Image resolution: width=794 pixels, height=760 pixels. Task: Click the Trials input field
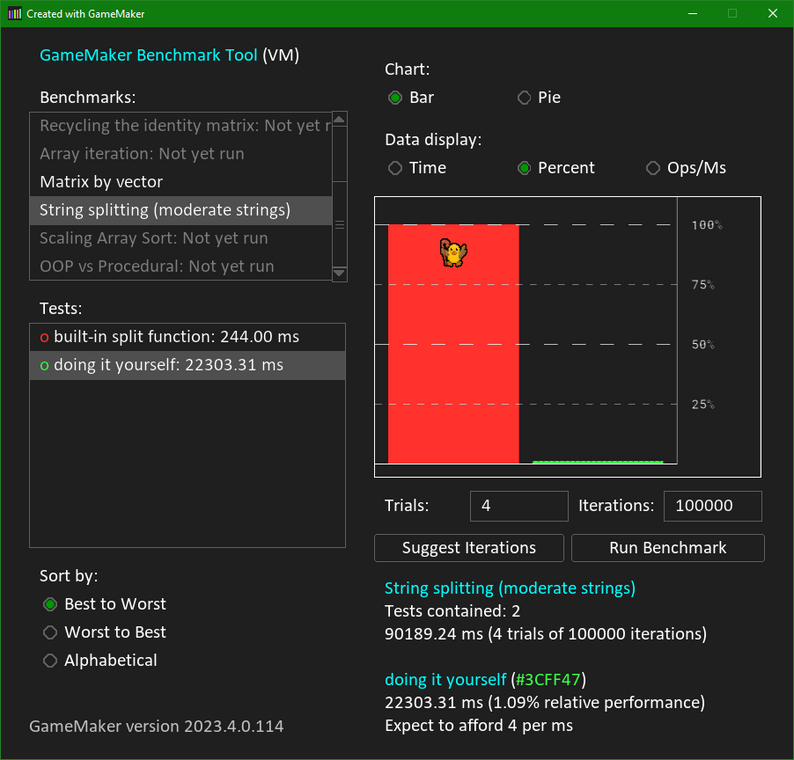pyautogui.click(x=519, y=506)
